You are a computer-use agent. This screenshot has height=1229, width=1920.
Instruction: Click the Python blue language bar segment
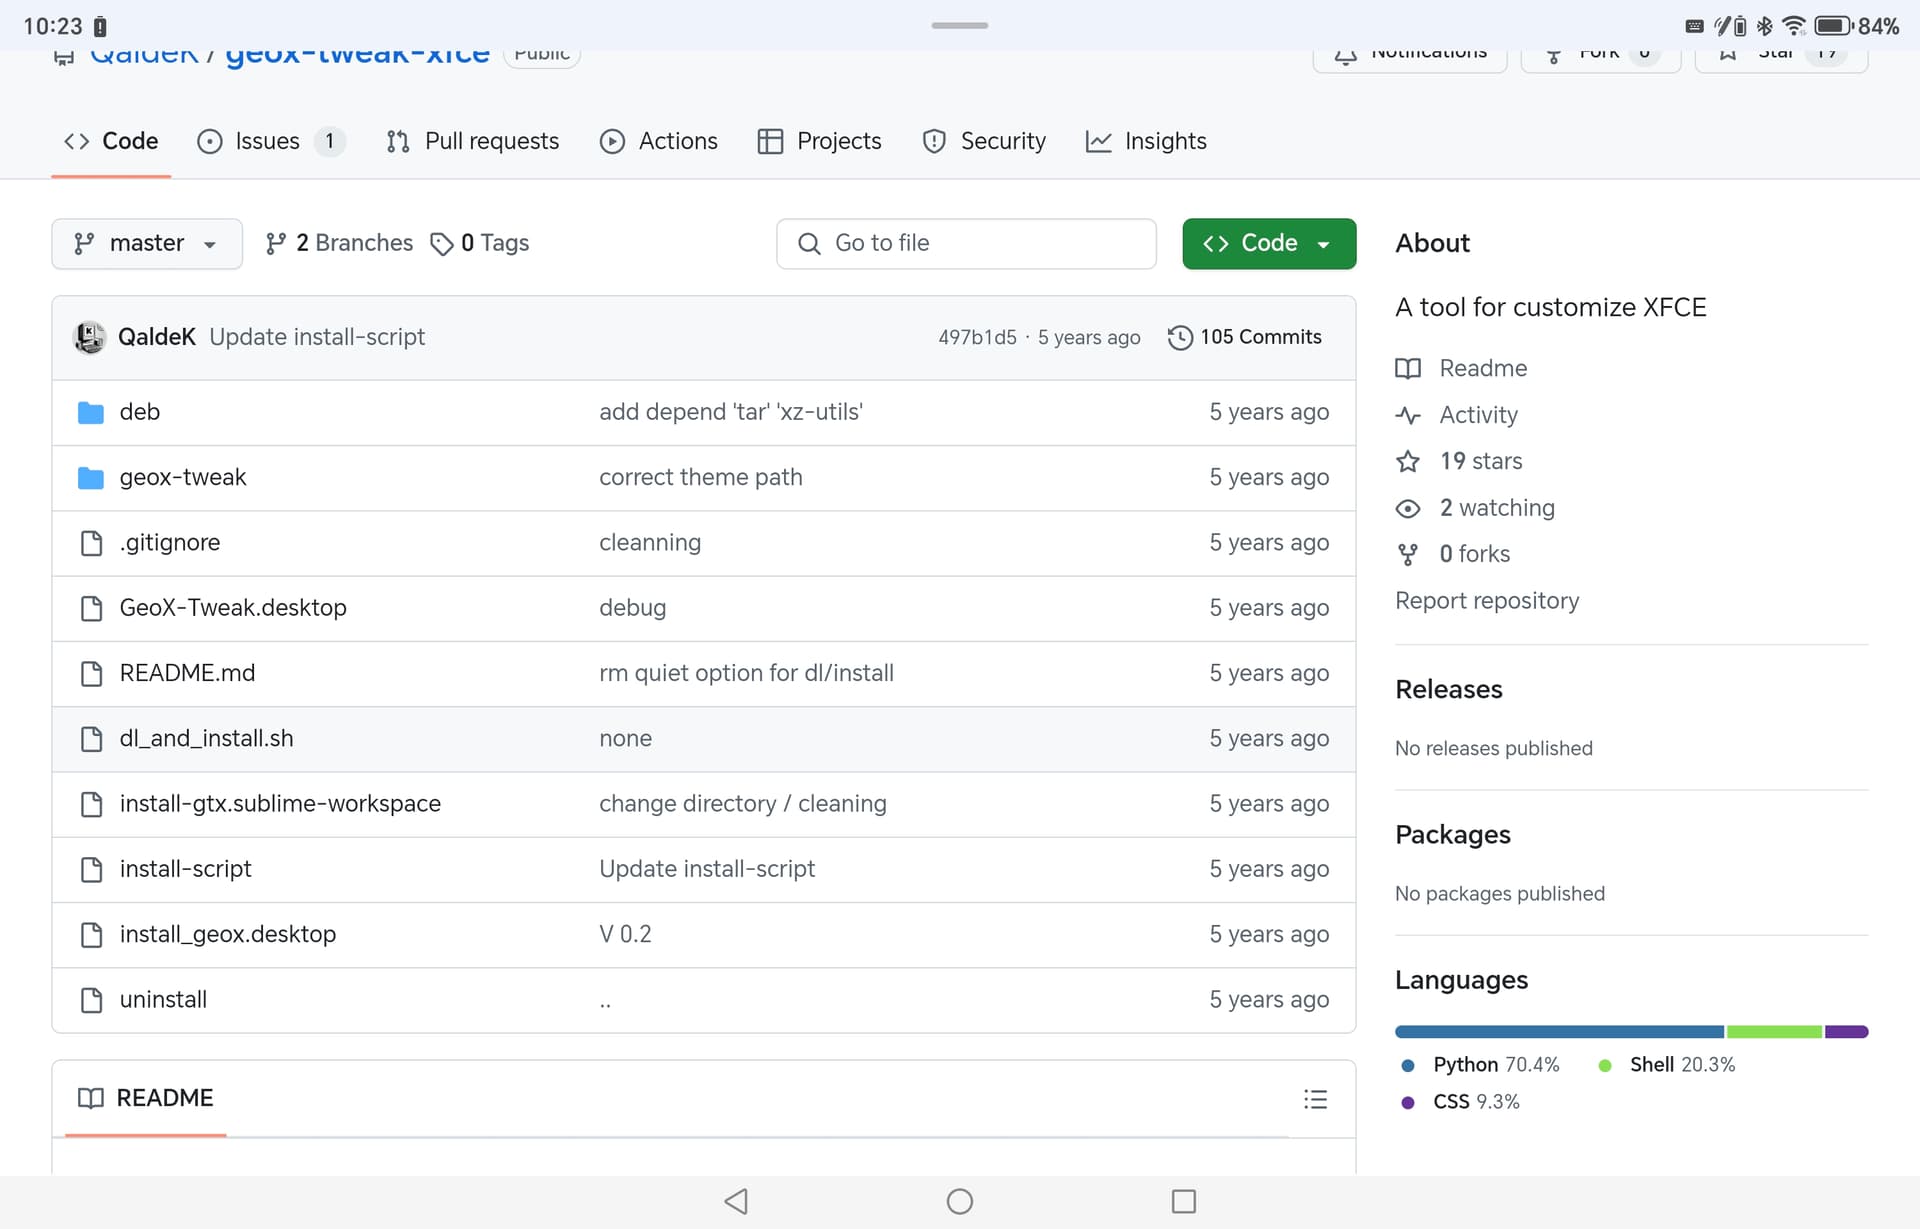coord(1559,1032)
